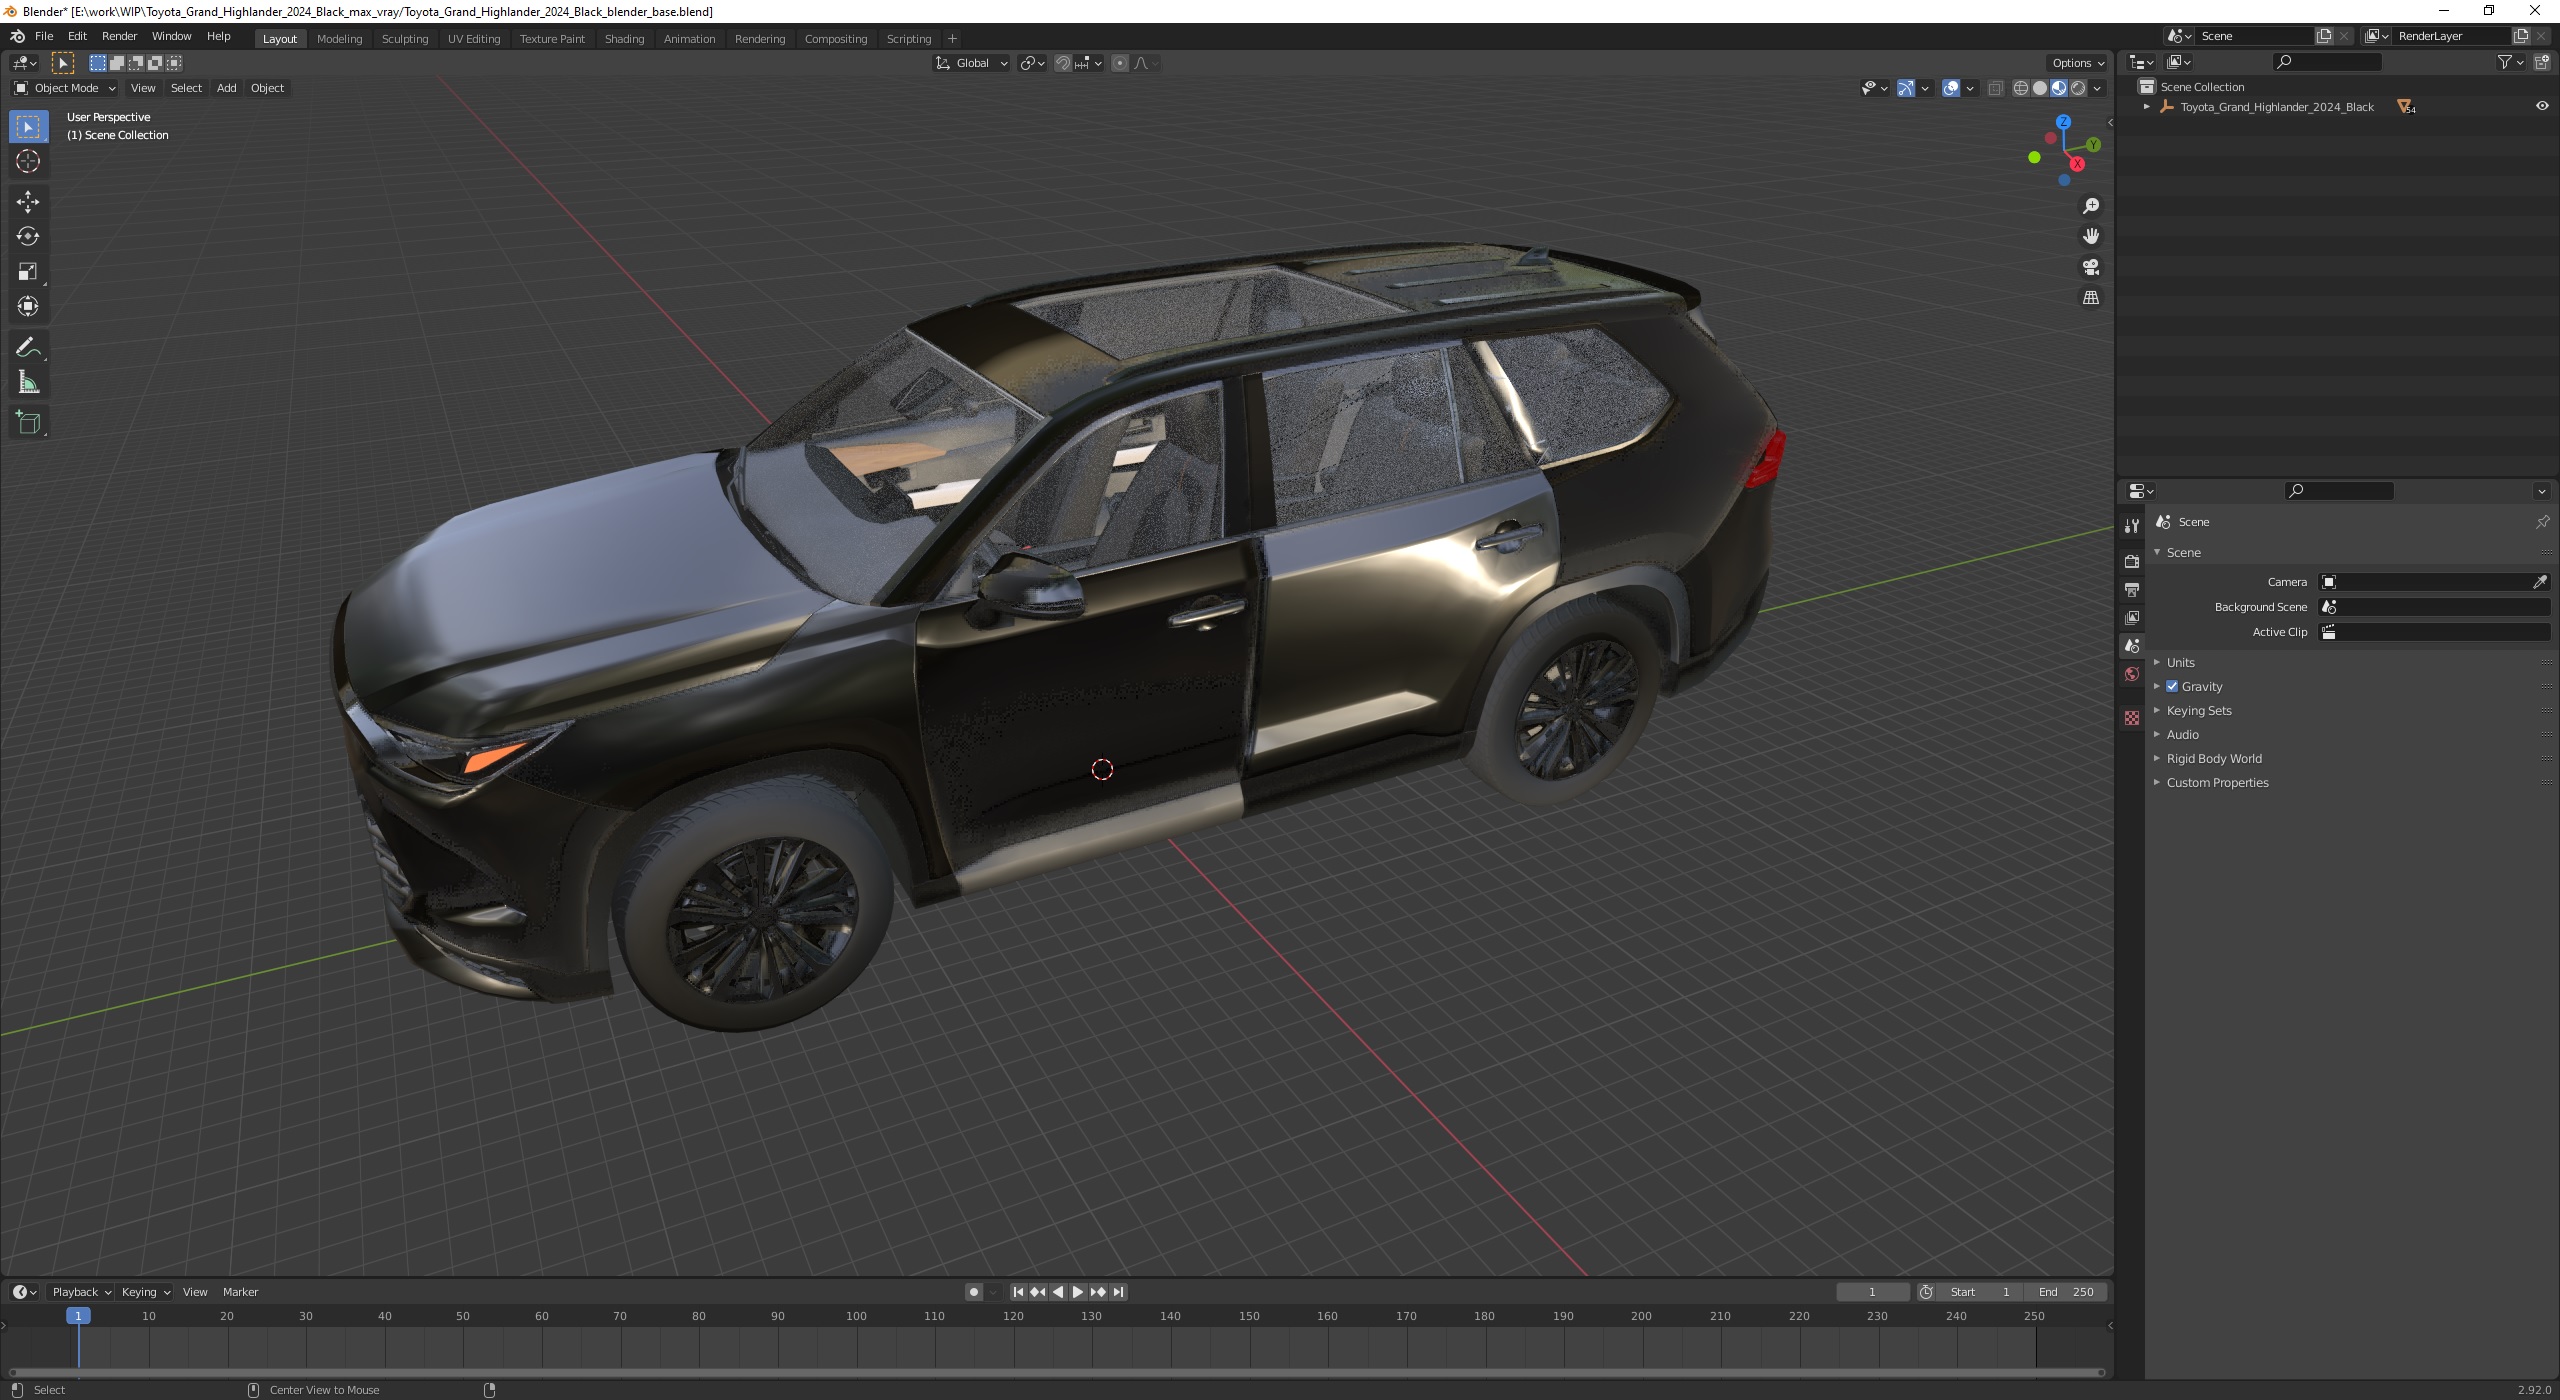Screen dimensions: 2560x1400
Task: Open the Playback dropdown in the timeline
Action: click(81, 1292)
